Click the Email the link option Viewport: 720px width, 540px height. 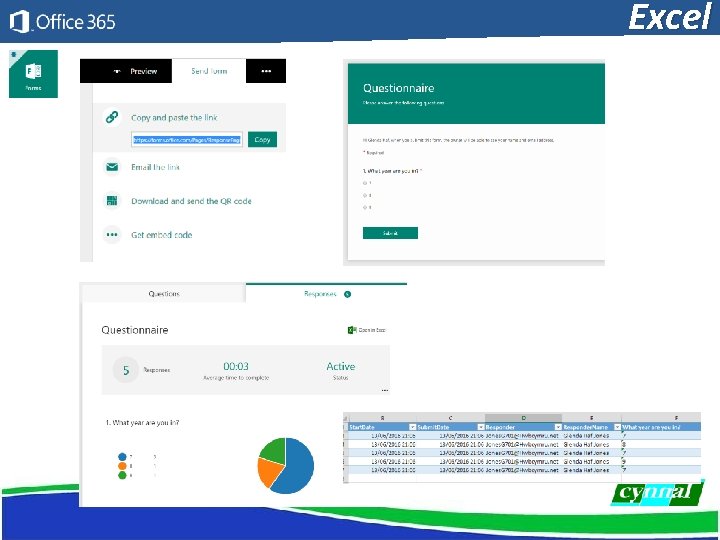pyautogui.click(x=155, y=167)
